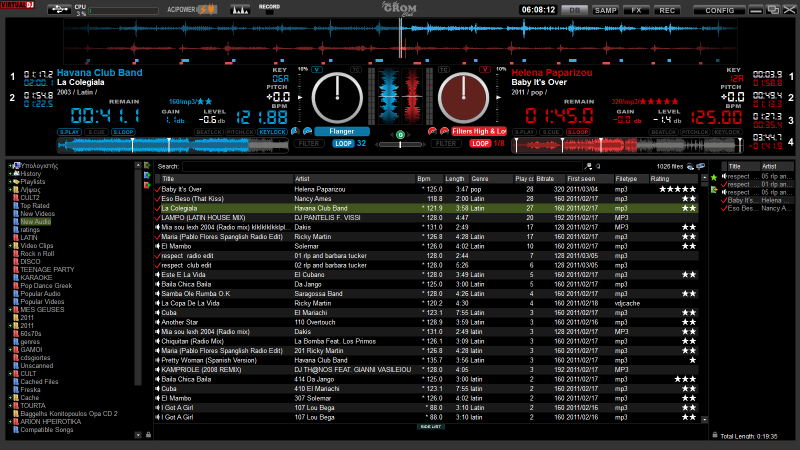Select the track Samba Ole Rumba O.K

click(x=426, y=294)
